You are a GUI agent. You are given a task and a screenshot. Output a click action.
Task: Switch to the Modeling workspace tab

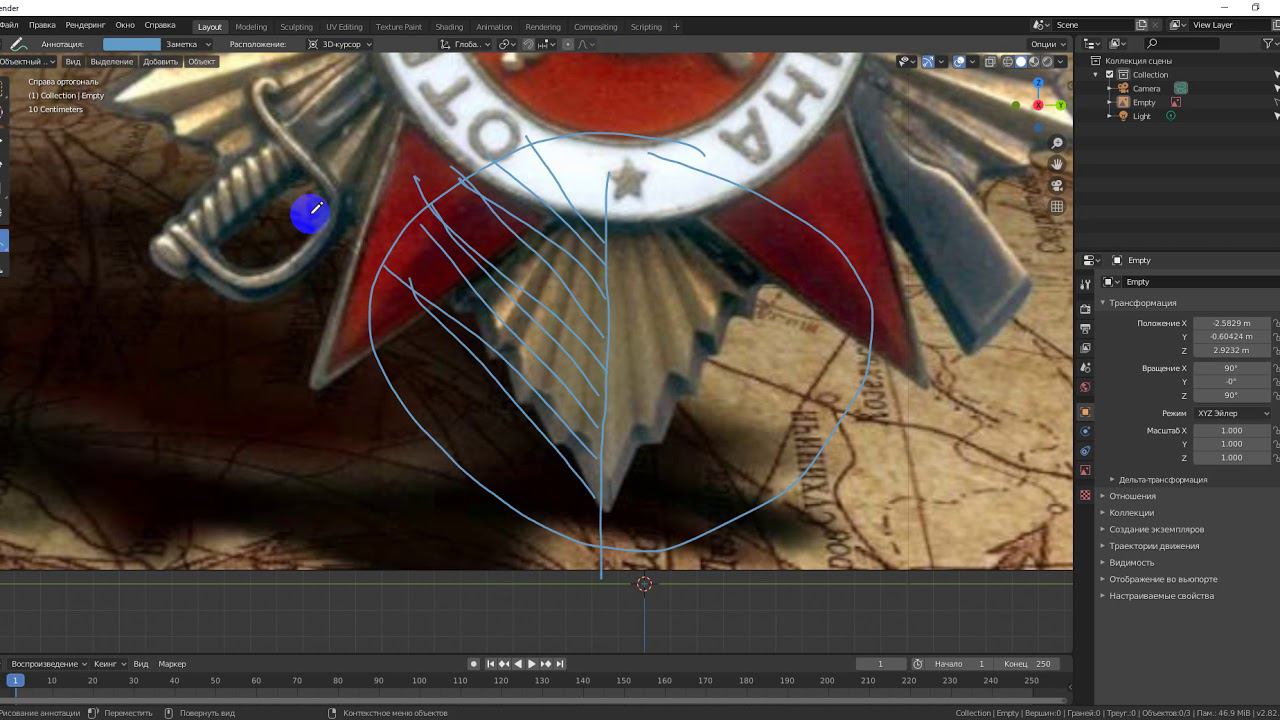251,27
